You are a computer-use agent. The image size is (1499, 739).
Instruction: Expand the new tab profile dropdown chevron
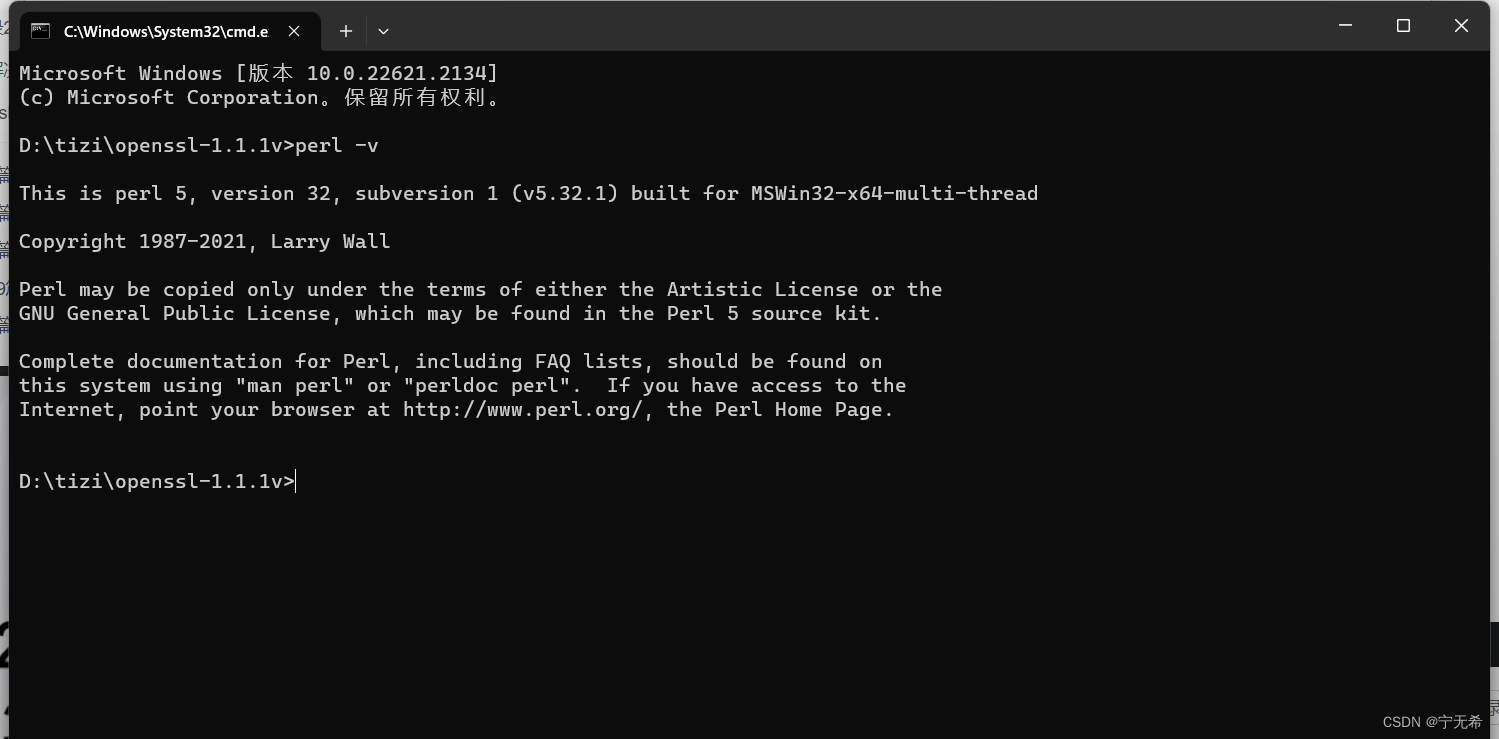(x=383, y=31)
